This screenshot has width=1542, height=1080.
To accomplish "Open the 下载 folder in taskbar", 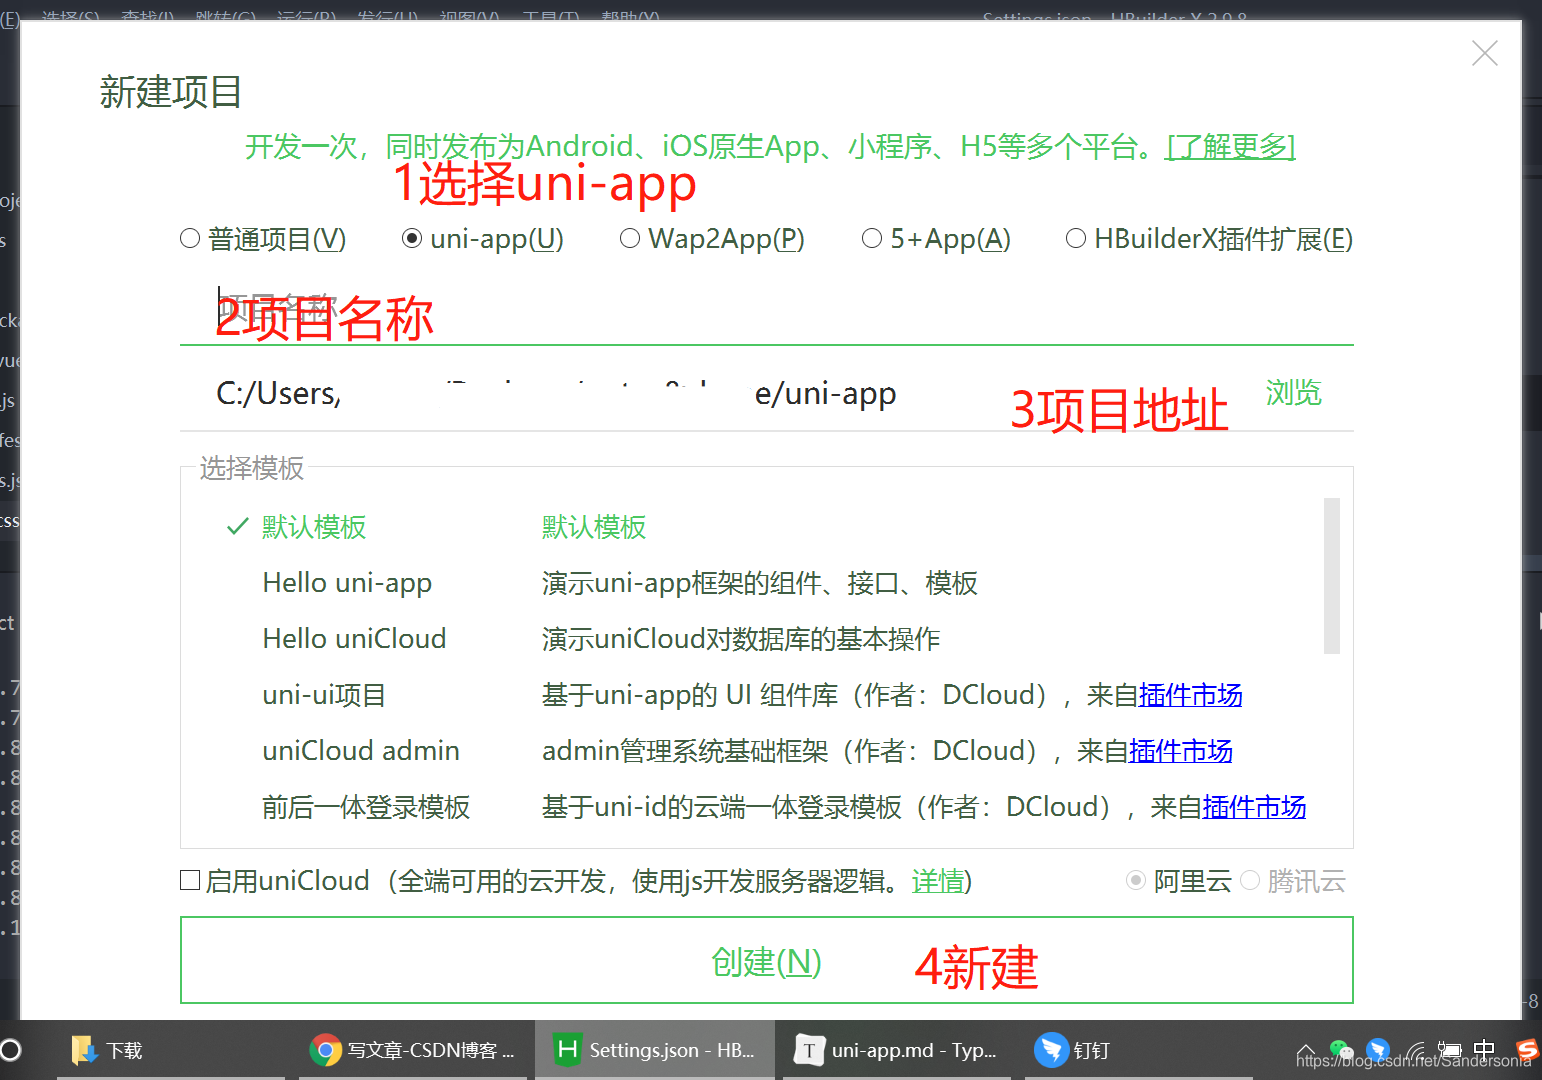I will (170, 1050).
